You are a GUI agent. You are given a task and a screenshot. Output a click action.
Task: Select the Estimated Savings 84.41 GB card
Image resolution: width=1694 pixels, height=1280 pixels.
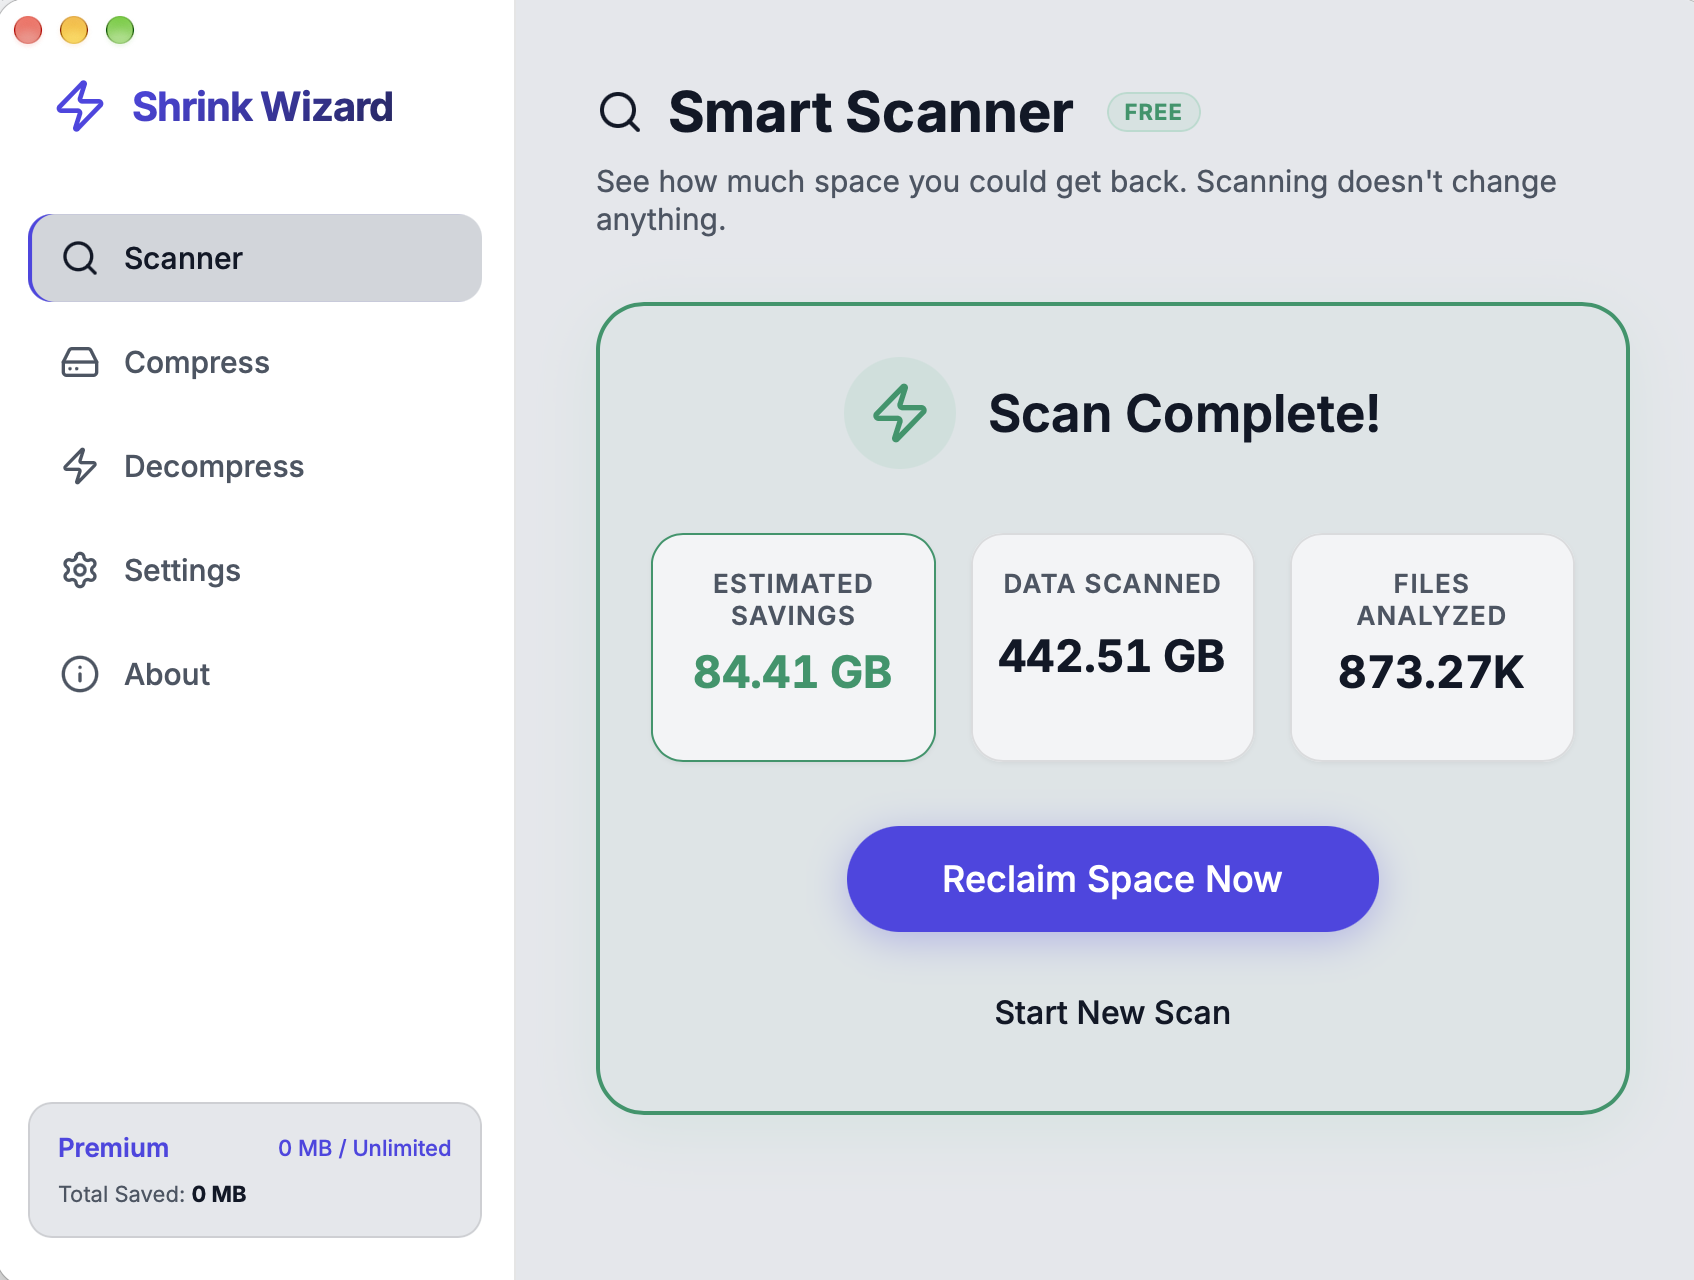pyautogui.click(x=793, y=647)
